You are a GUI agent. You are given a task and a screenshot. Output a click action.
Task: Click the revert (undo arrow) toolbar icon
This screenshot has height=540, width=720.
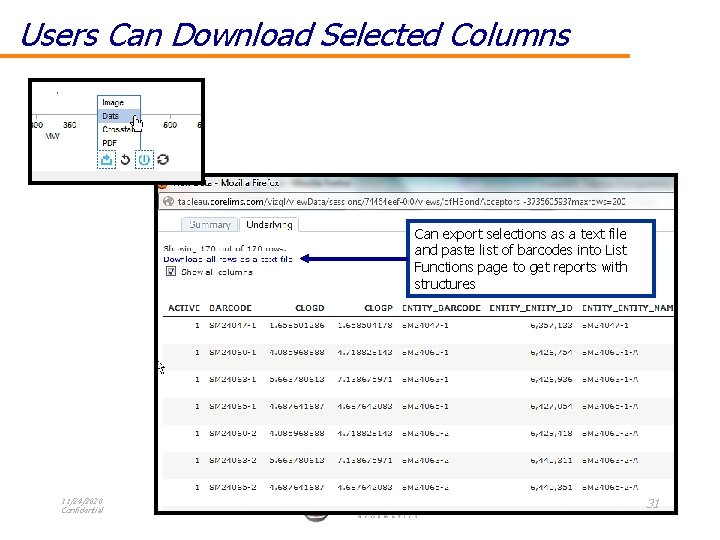pyautogui.click(x=125, y=160)
